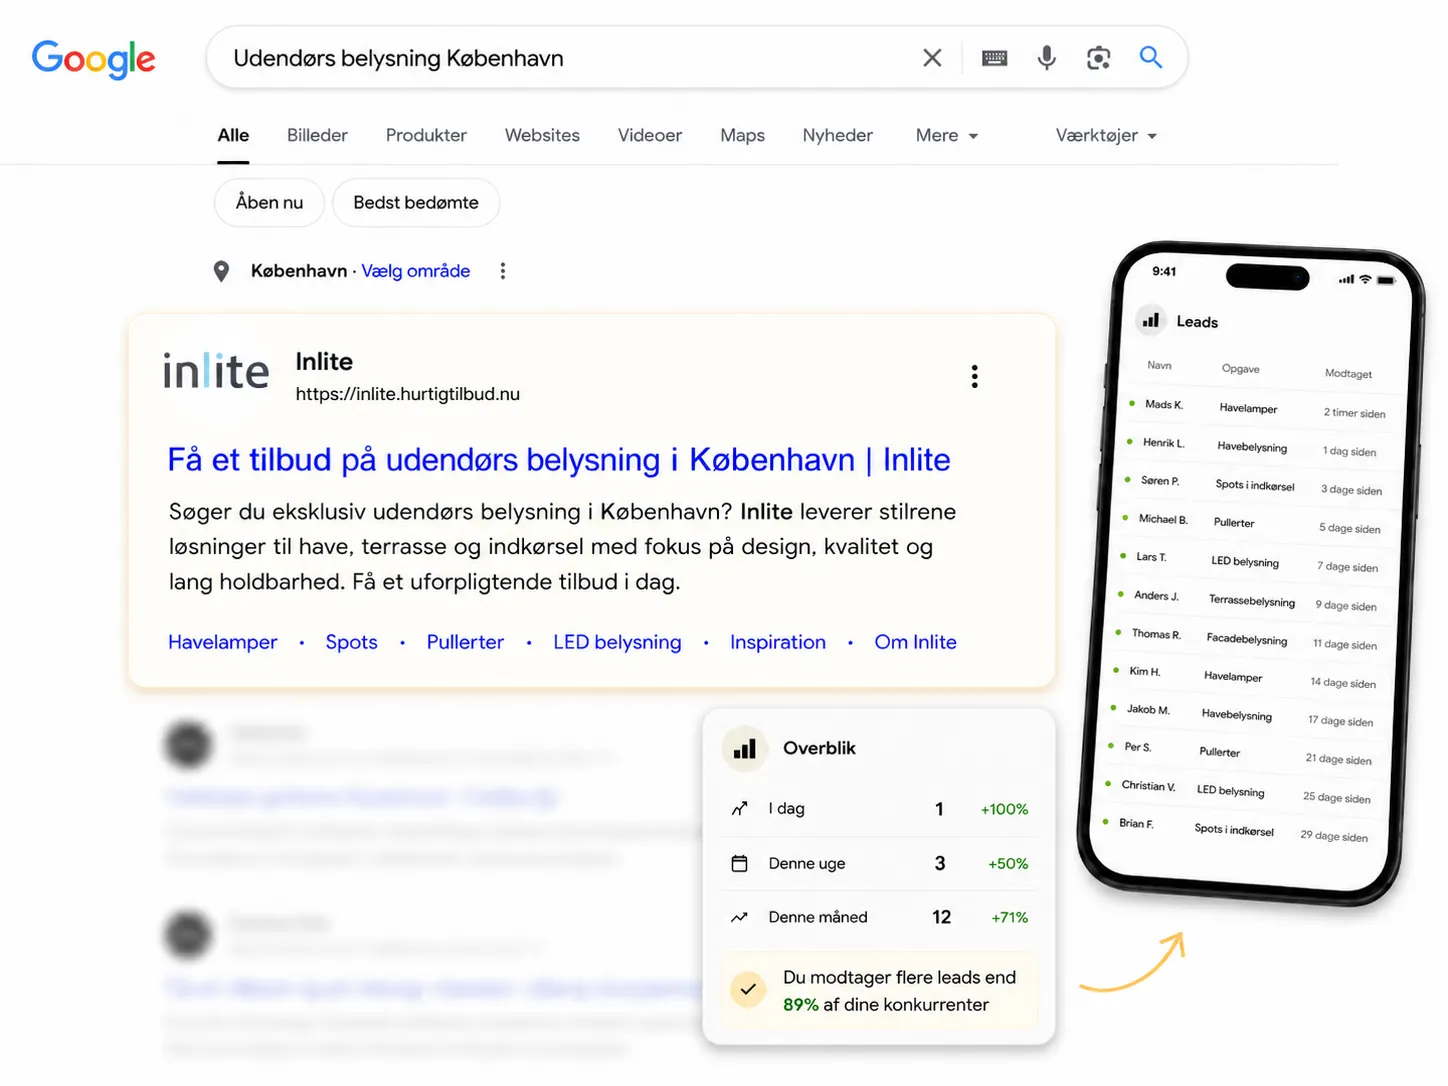Open the Anders J. lead row
The height and width of the screenshot is (1086, 1448).
tap(1248, 600)
